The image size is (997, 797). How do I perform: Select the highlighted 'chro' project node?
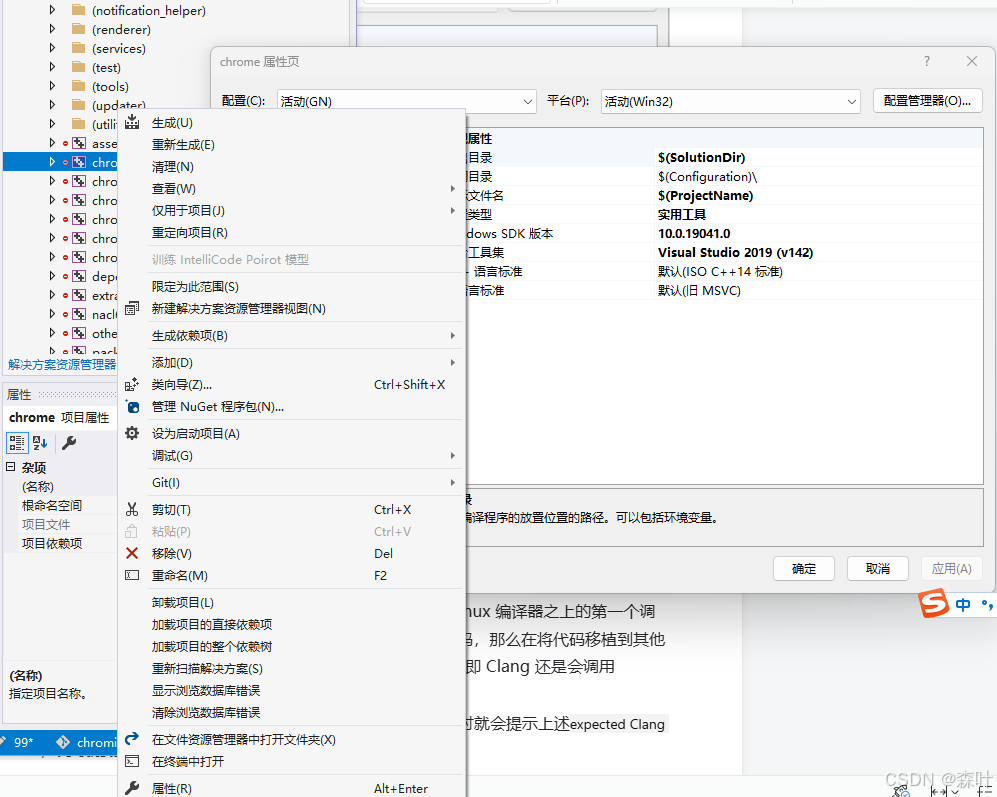(61, 162)
